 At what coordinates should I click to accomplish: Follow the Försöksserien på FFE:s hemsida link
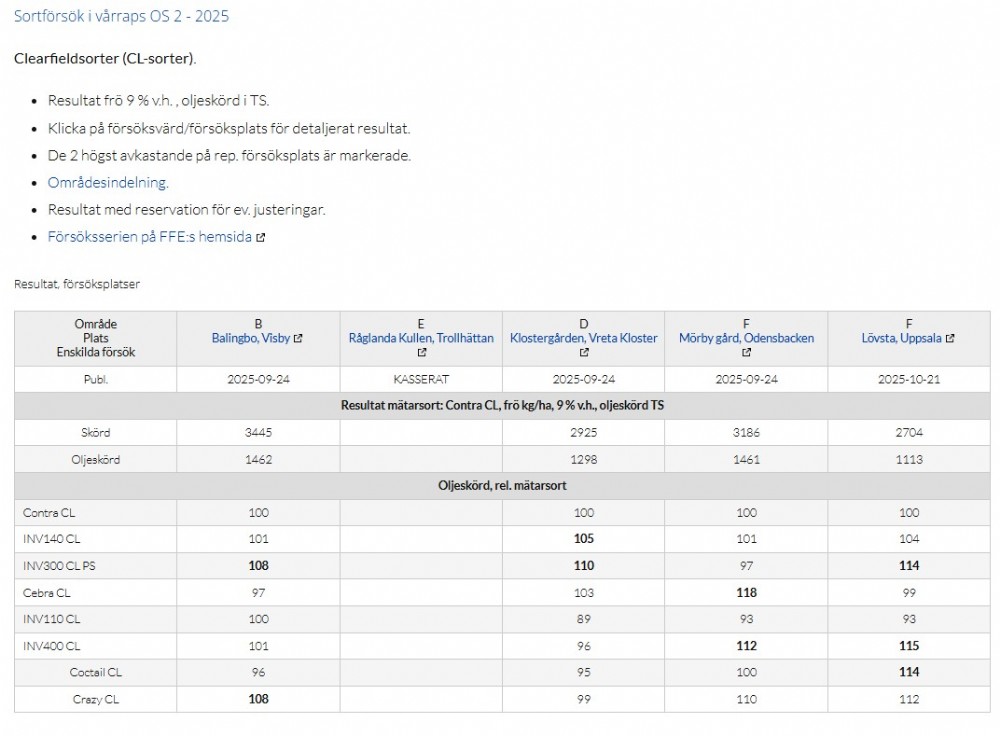[x=149, y=238]
